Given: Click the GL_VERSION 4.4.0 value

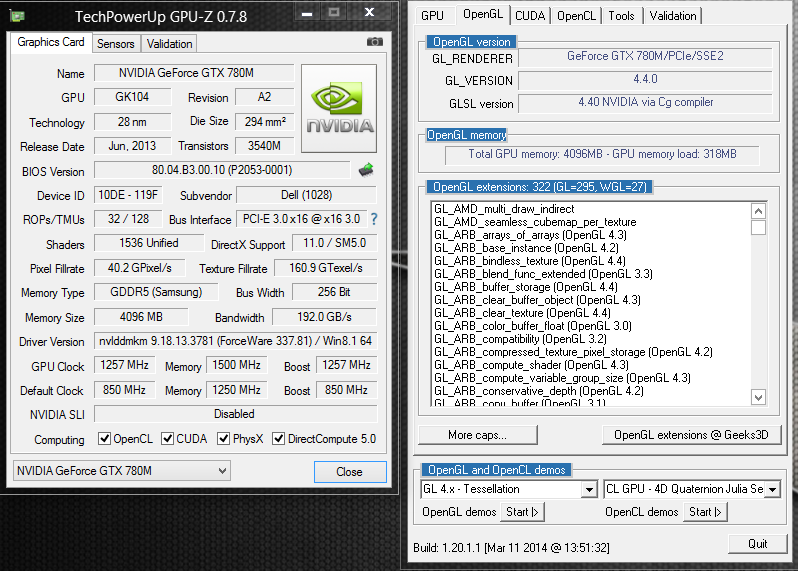Looking at the screenshot, I should coord(645,79).
